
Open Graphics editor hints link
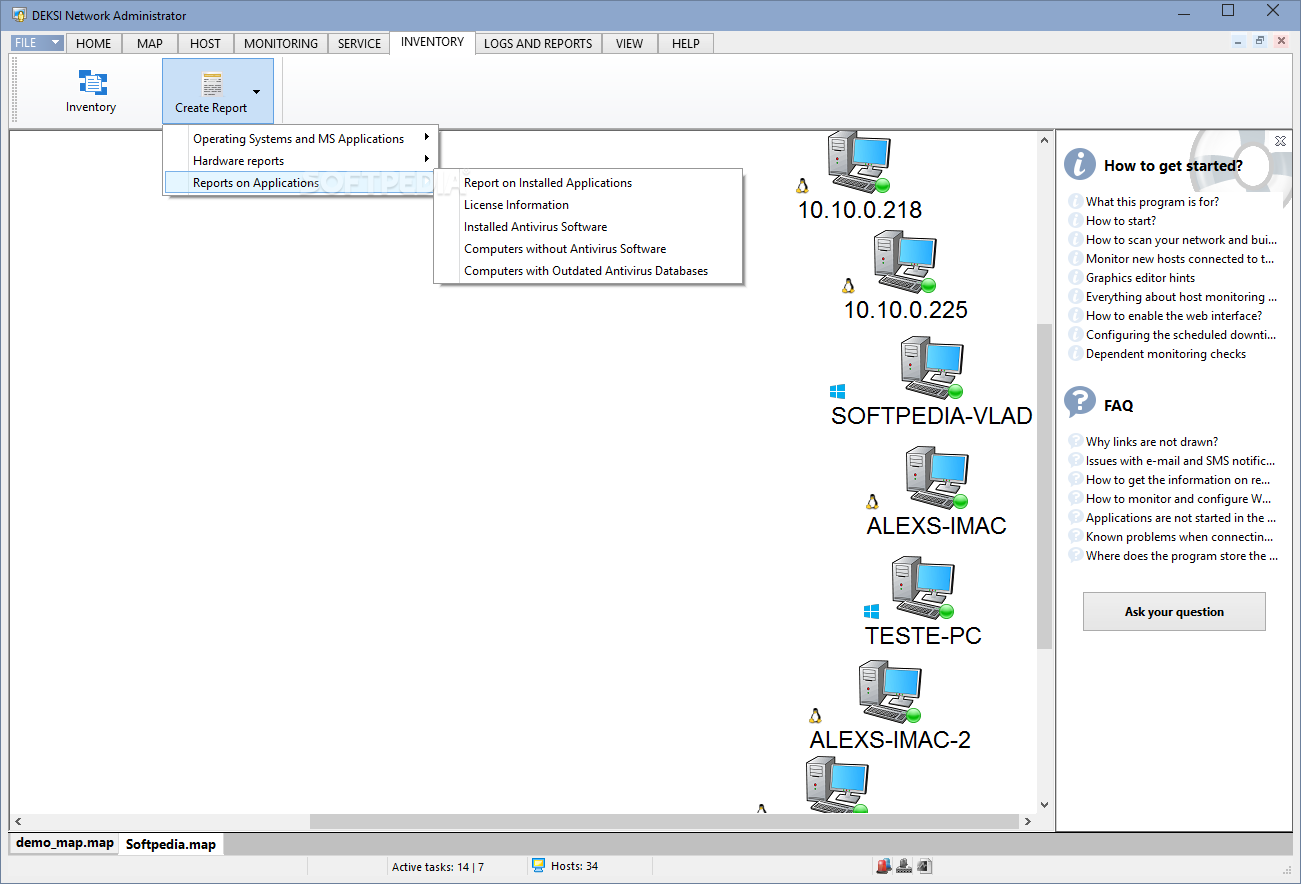[1140, 278]
